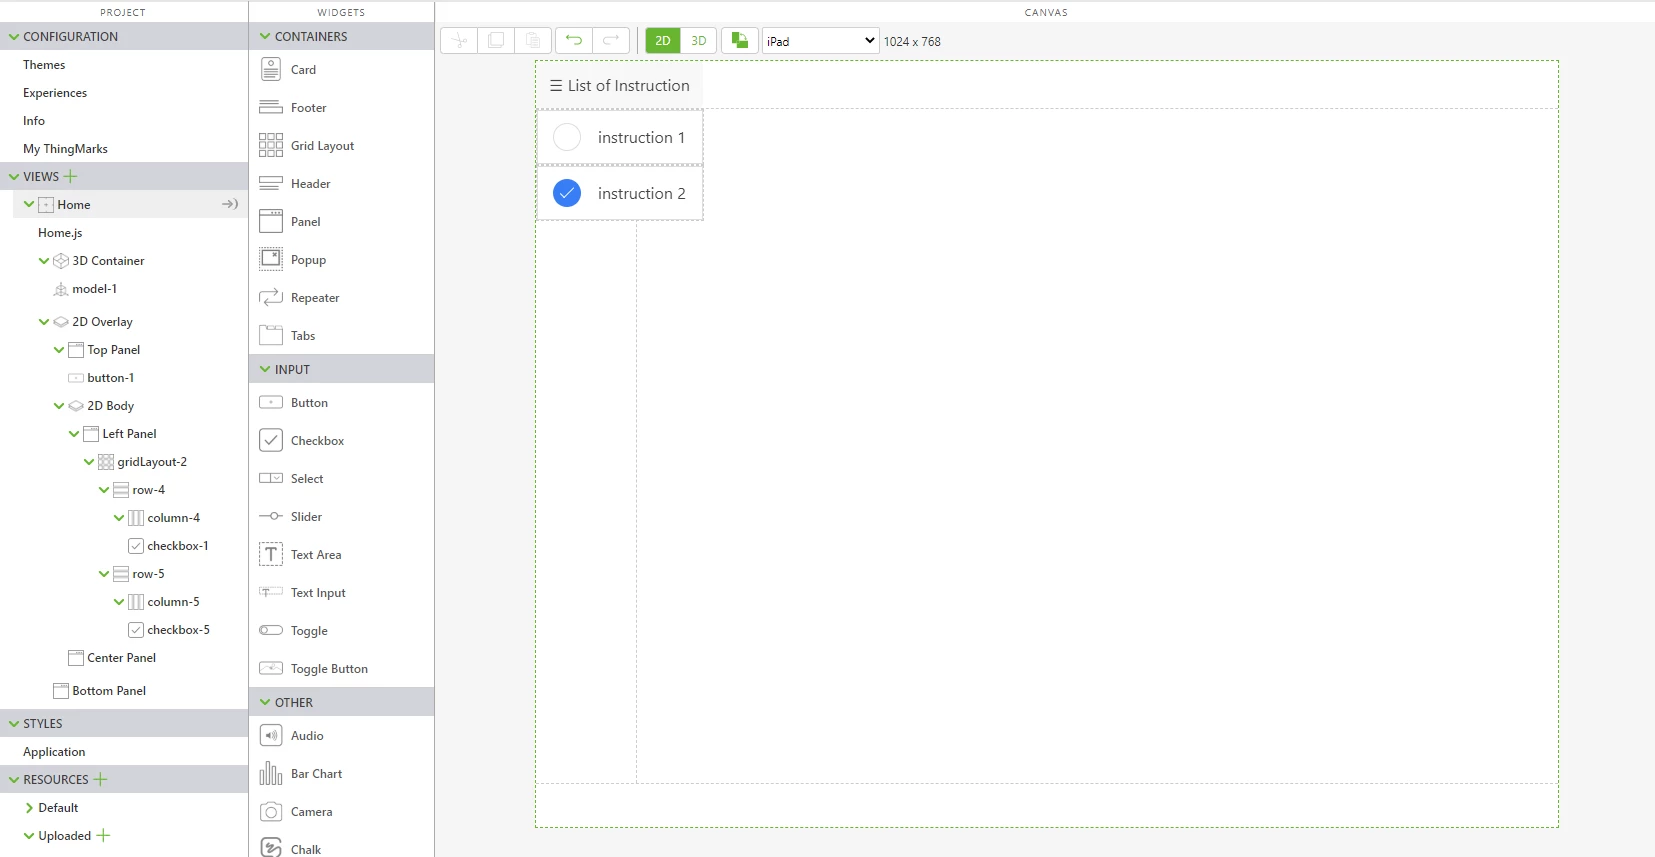Open Application styles
1655x857 pixels.
pos(54,751)
